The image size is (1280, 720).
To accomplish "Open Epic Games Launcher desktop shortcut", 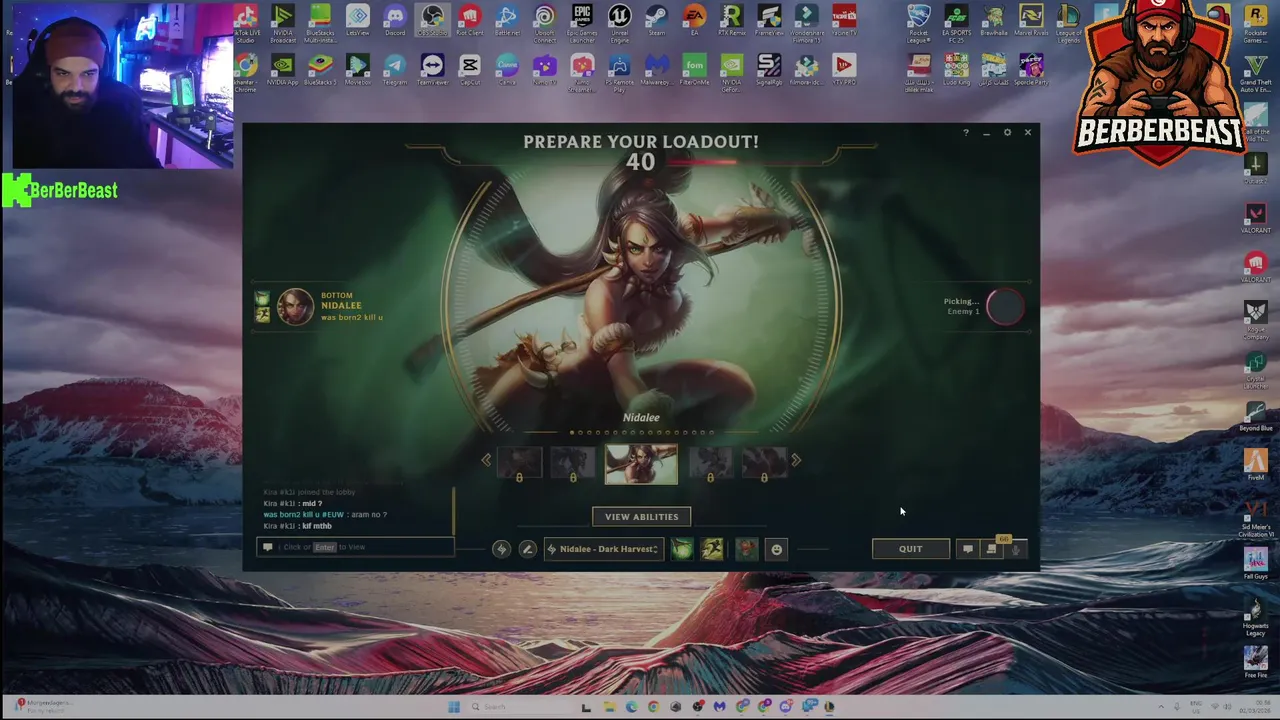I will pos(582,24).
